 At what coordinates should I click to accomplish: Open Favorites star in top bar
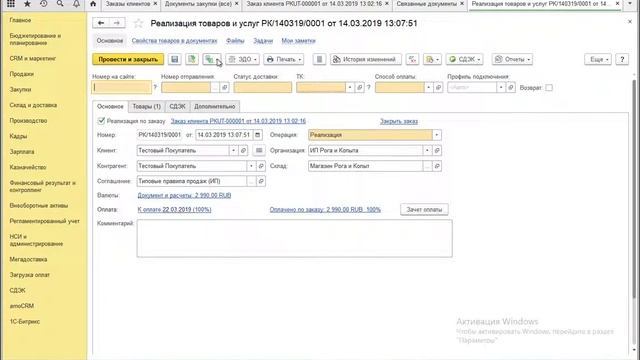click(x=27, y=4)
